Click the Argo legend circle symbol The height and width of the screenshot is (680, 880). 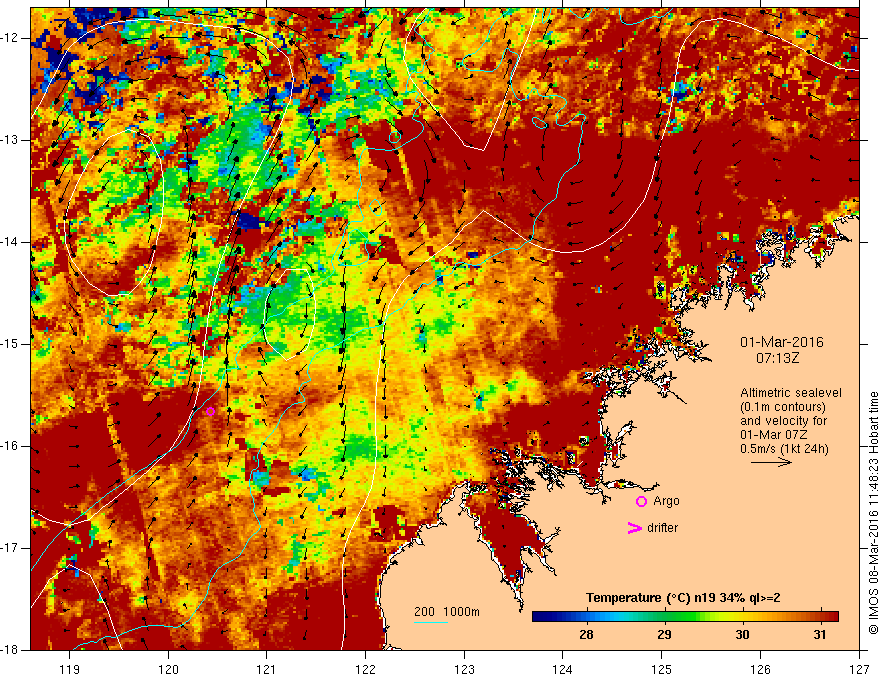coord(641,502)
